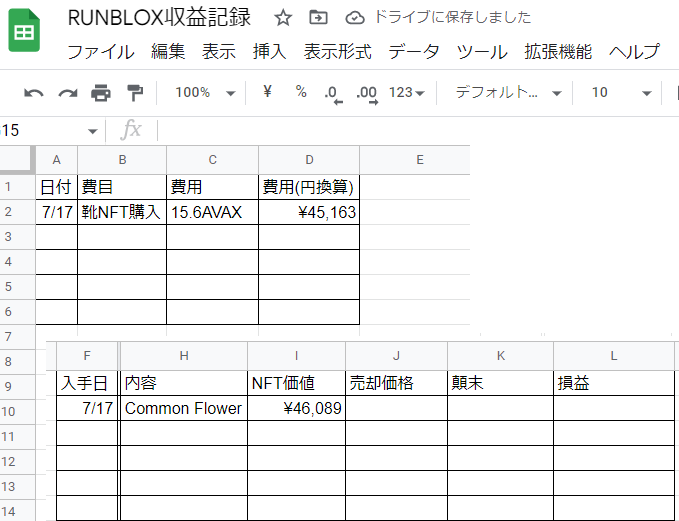Select cell containing 費目
The height and width of the screenshot is (521, 679).
pos(122,187)
